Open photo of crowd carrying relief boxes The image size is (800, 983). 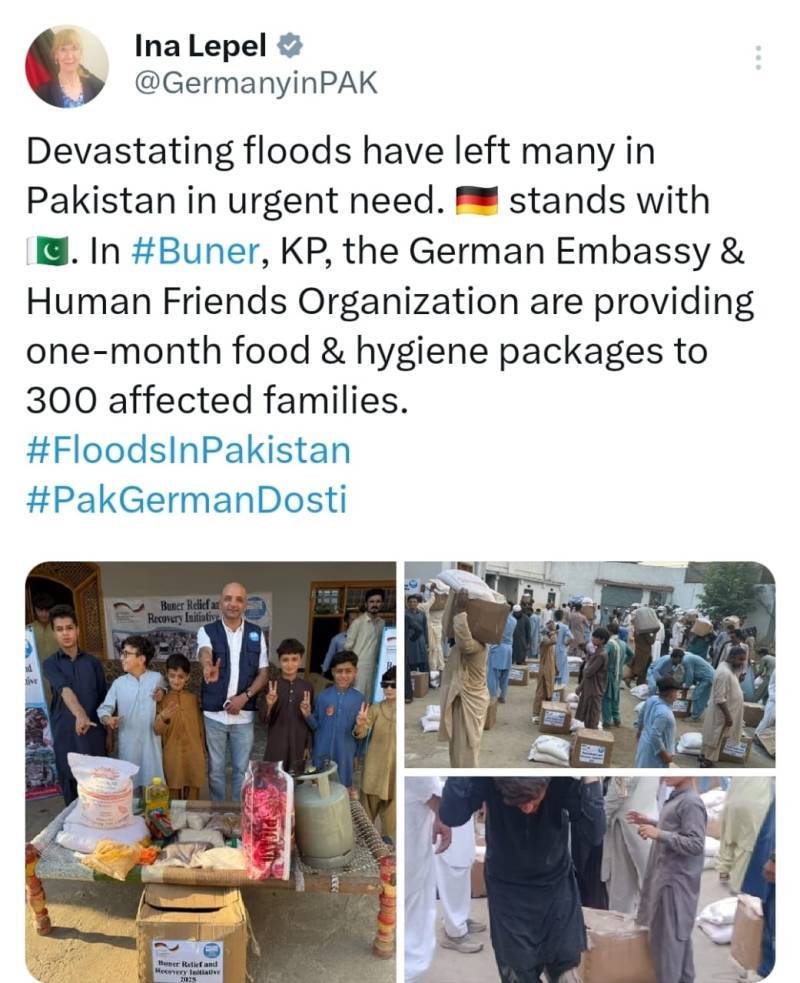coord(590,664)
